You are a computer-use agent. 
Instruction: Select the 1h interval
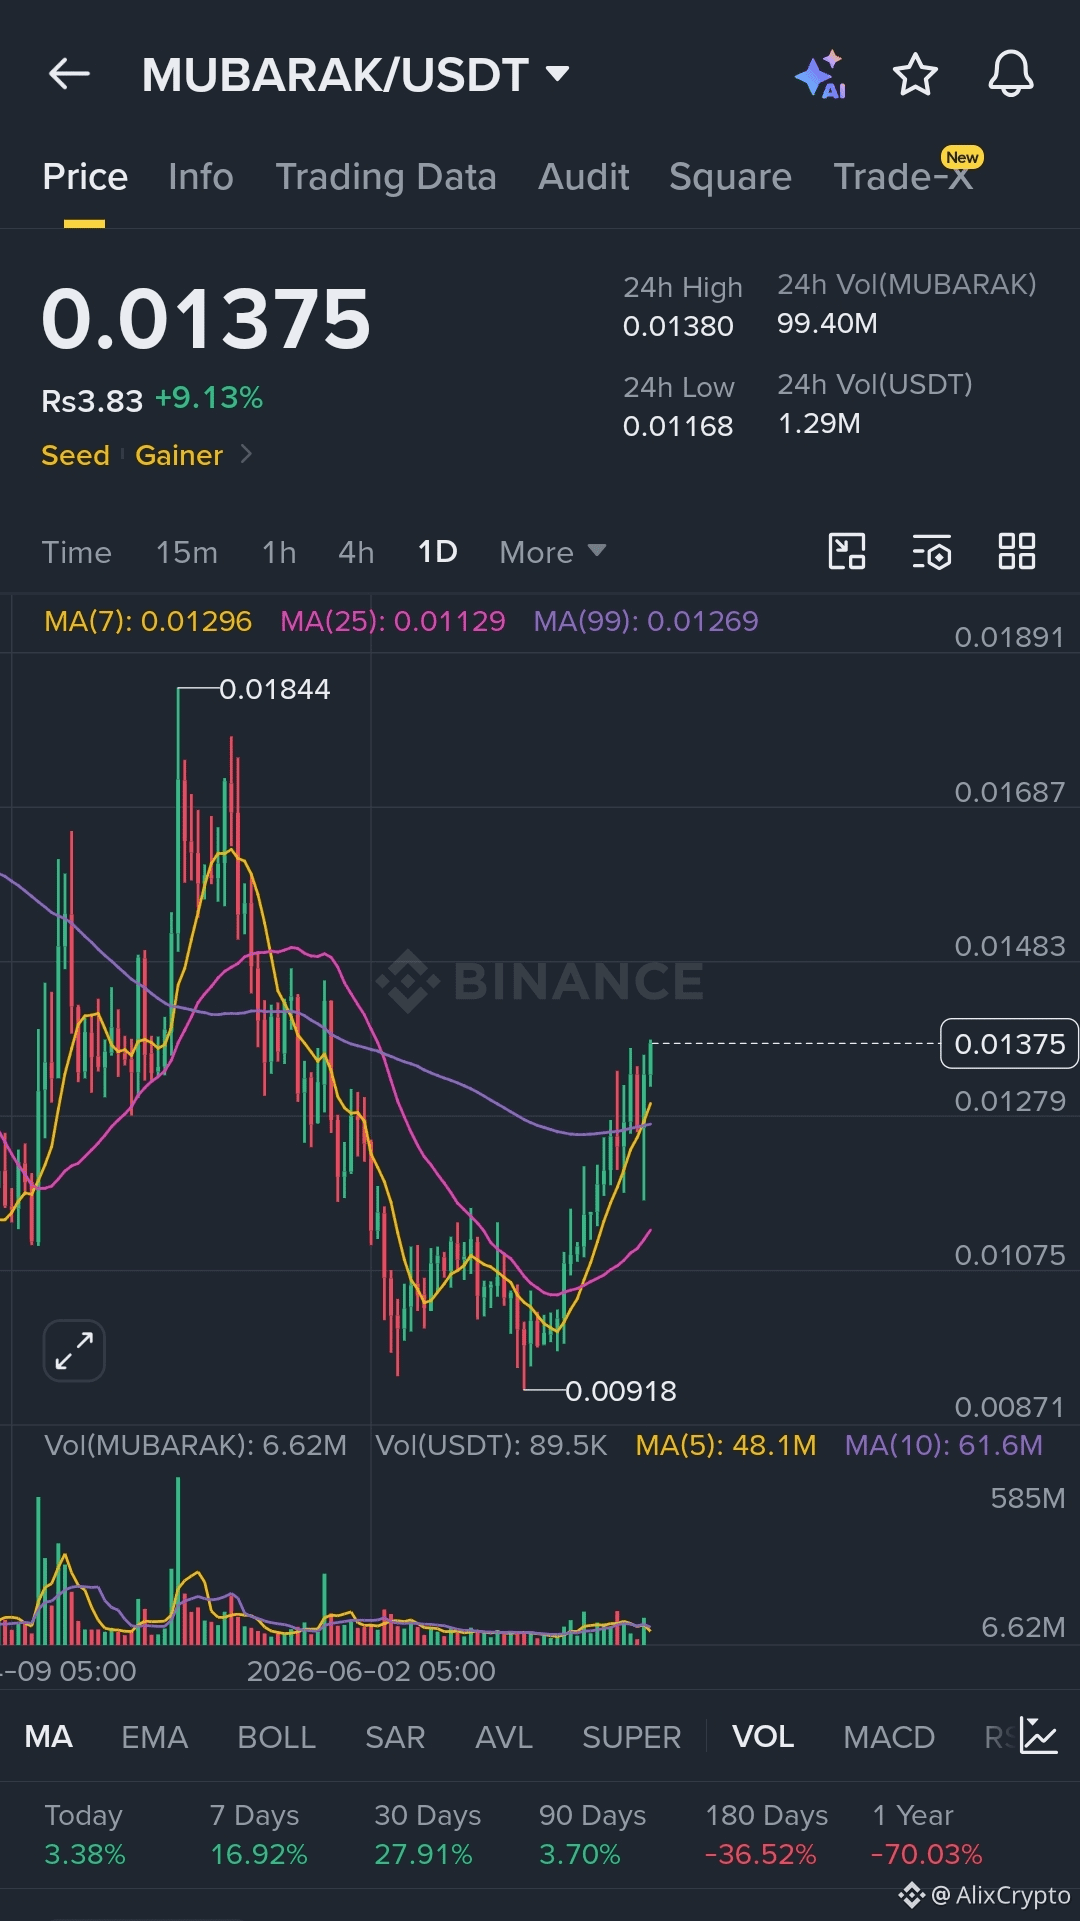click(x=279, y=552)
